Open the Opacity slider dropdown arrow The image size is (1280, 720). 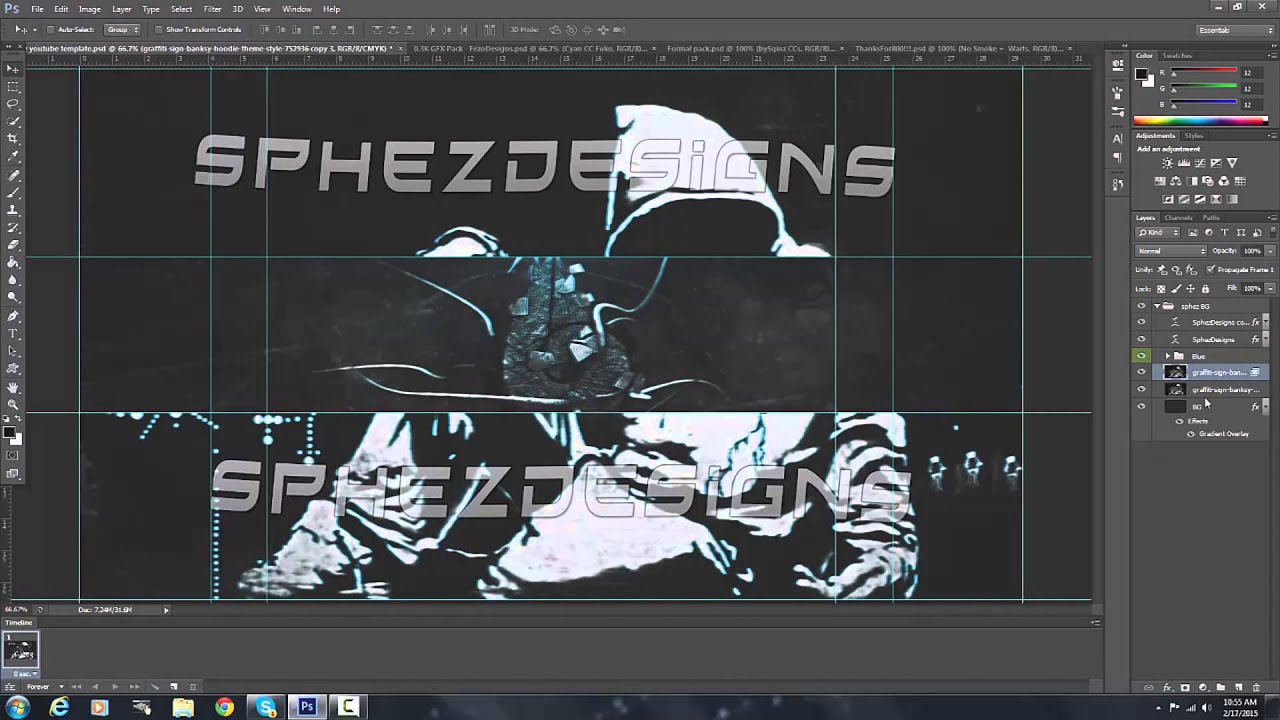pos(1270,251)
